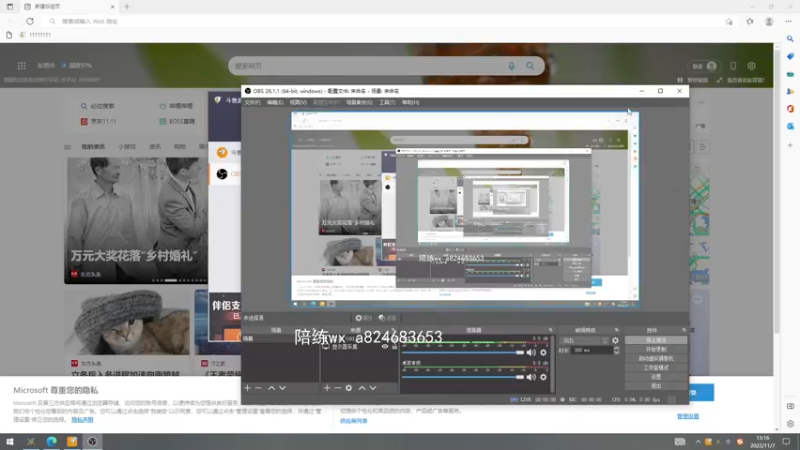The image size is (800, 450).
Task: Open scene transition type dropdown
Action: pyautogui.click(x=584, y=340)
